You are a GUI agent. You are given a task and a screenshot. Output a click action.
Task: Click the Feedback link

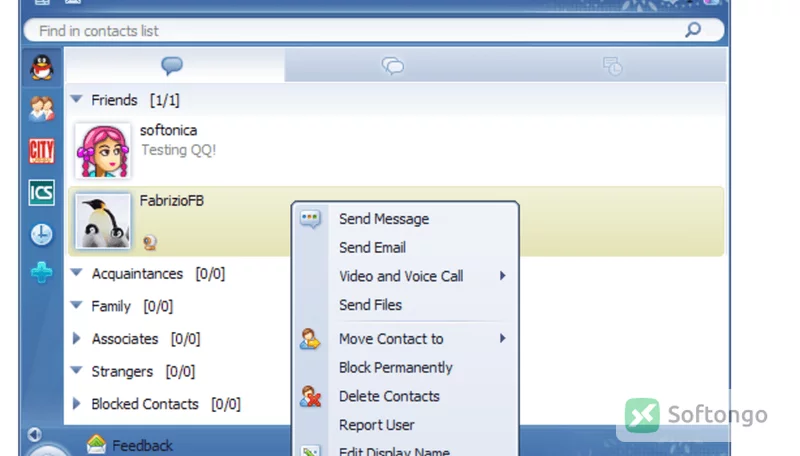click(x=142, y=446)
